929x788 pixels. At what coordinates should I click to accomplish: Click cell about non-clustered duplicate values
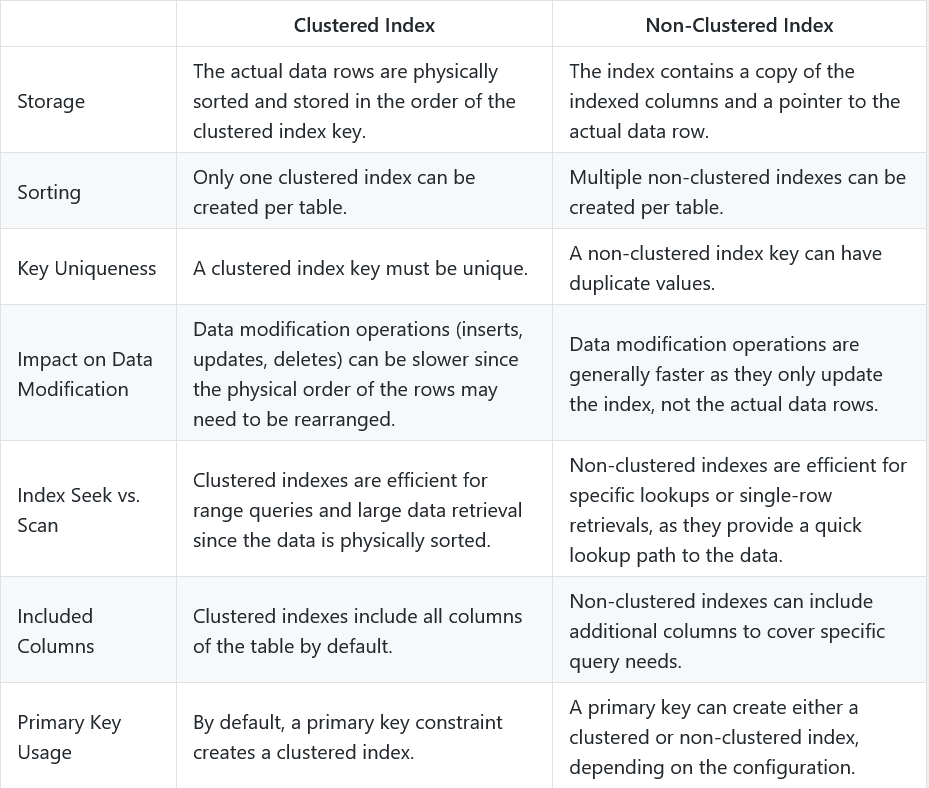point(725,268)
